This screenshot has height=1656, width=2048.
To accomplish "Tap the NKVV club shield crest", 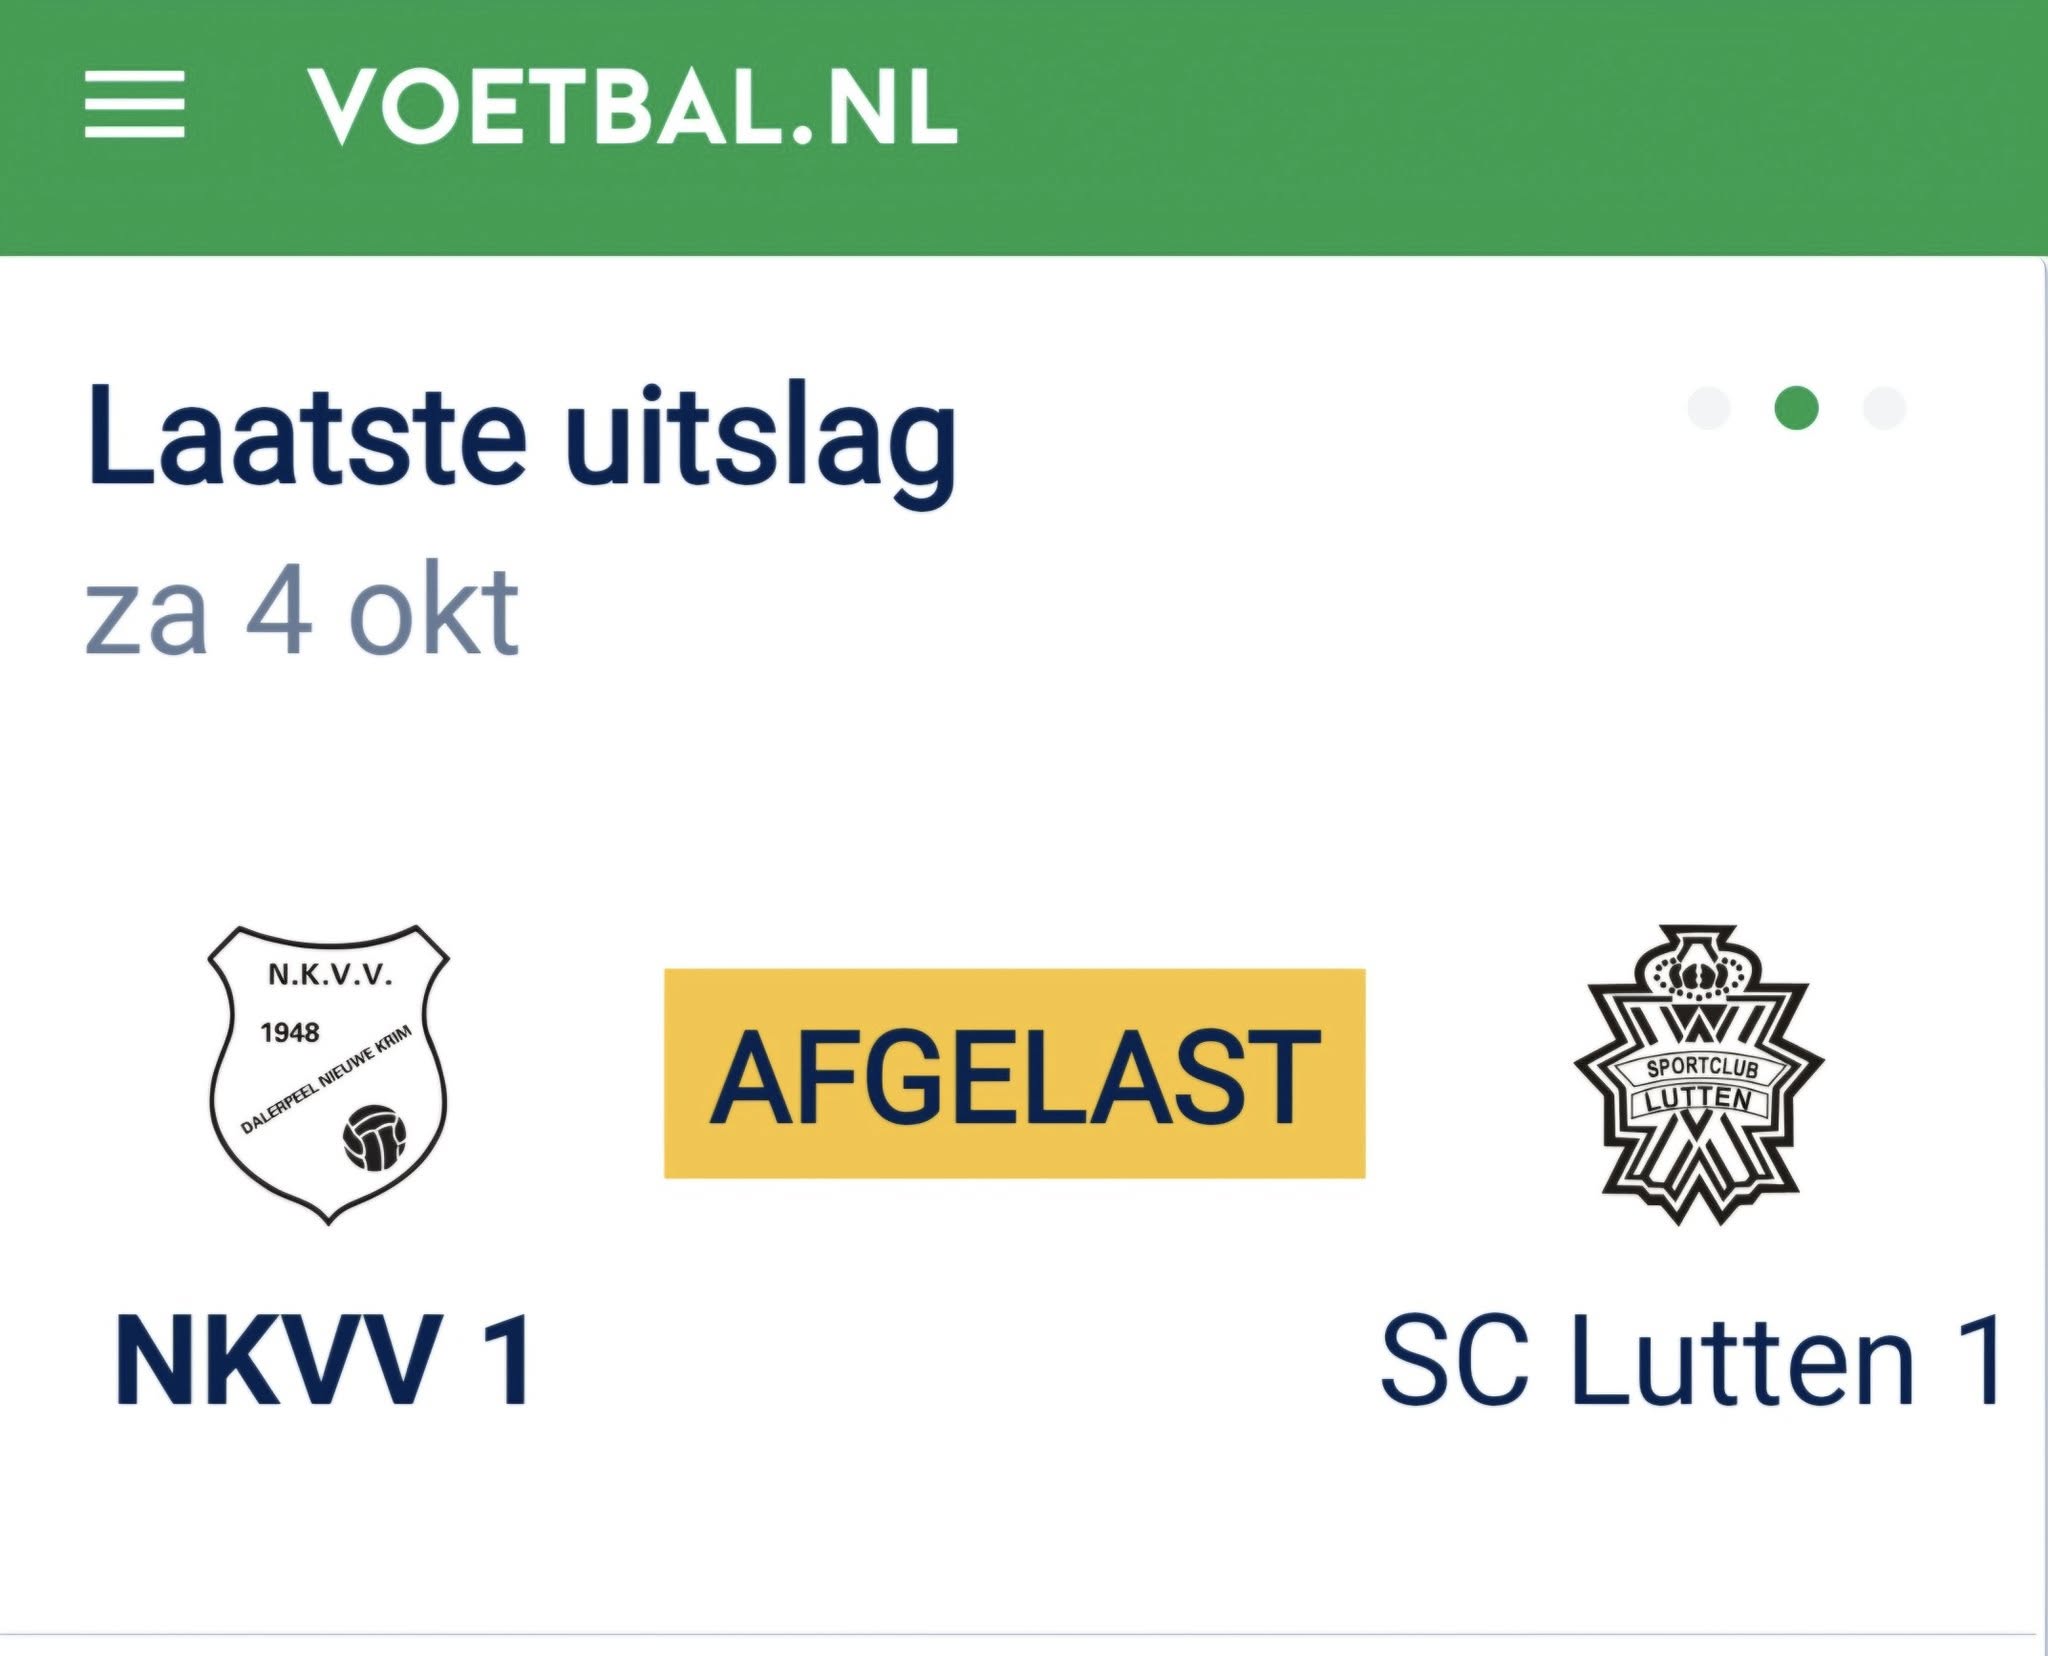I will [328, 1073].
